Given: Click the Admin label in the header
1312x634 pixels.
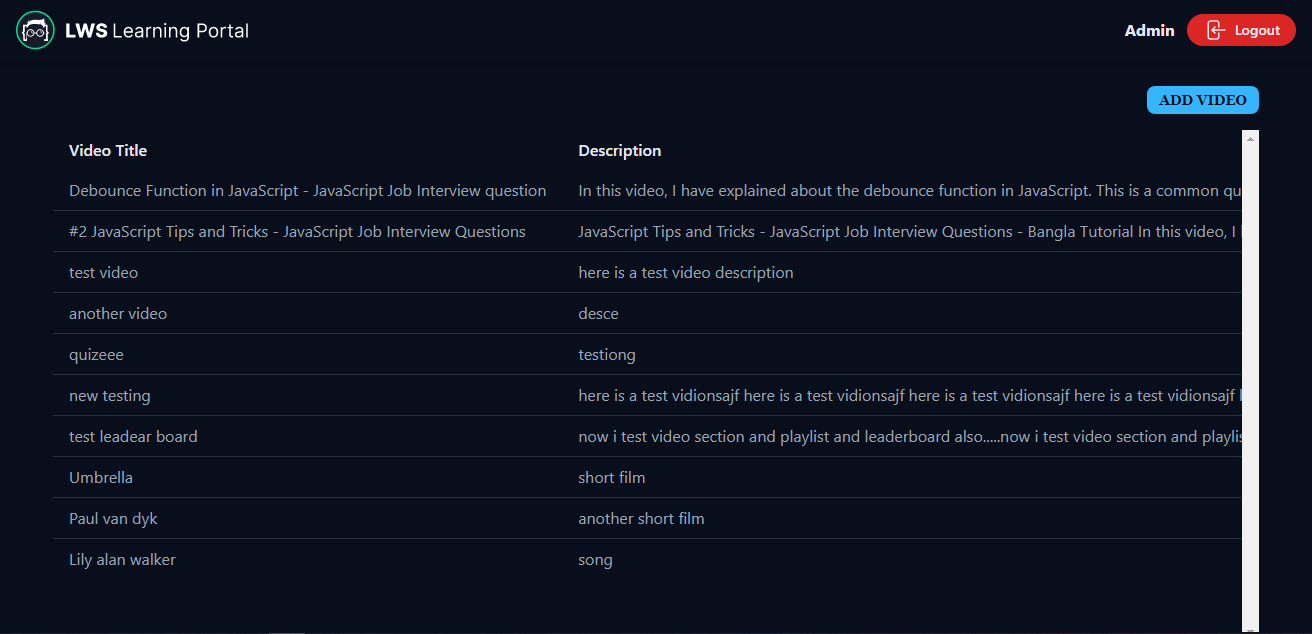Looking at the screenshot, I should click(x=1149, y=31).
